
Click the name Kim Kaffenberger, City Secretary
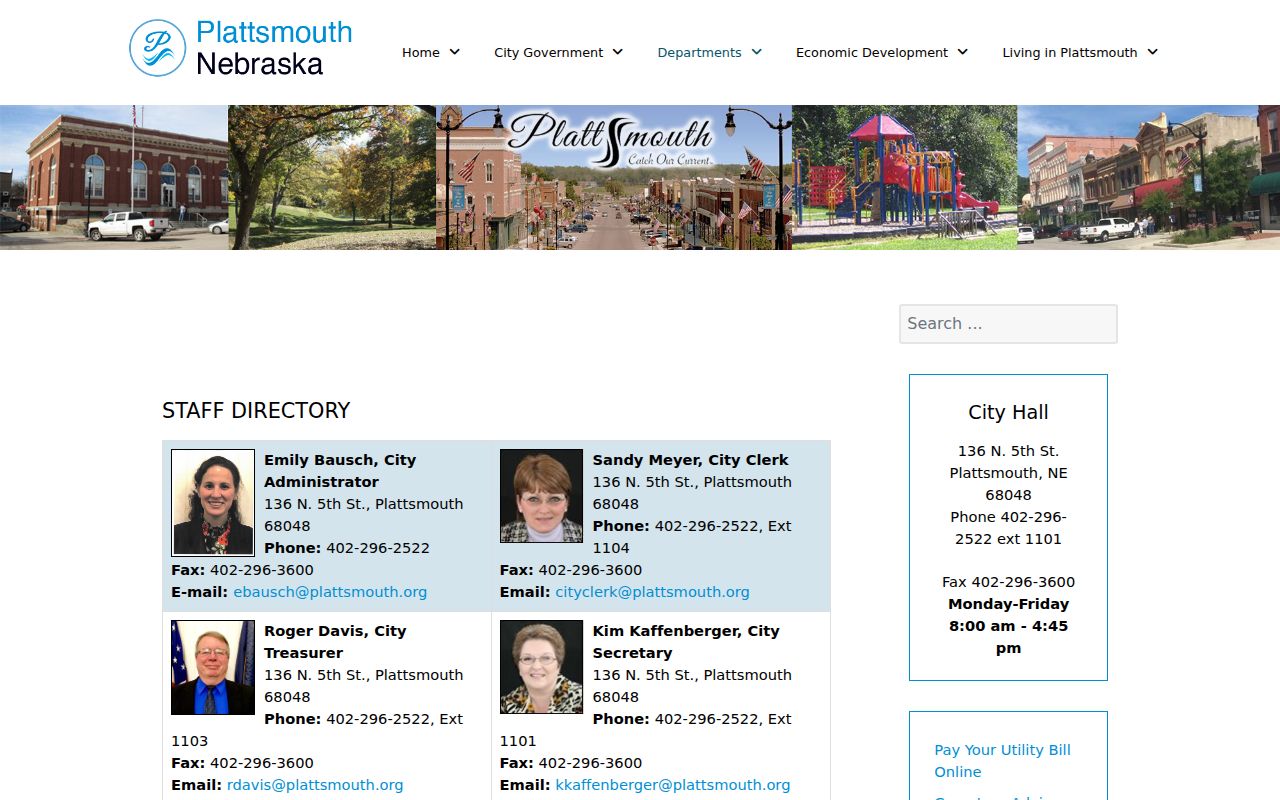686,642
